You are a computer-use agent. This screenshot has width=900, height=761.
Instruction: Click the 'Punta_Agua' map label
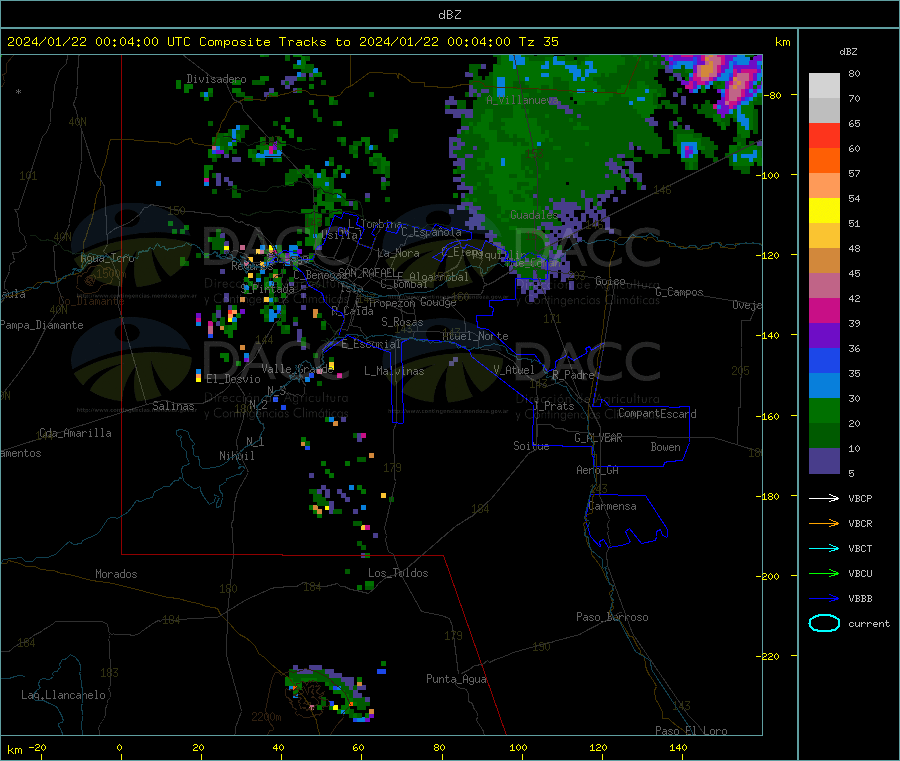coord(456,679)
